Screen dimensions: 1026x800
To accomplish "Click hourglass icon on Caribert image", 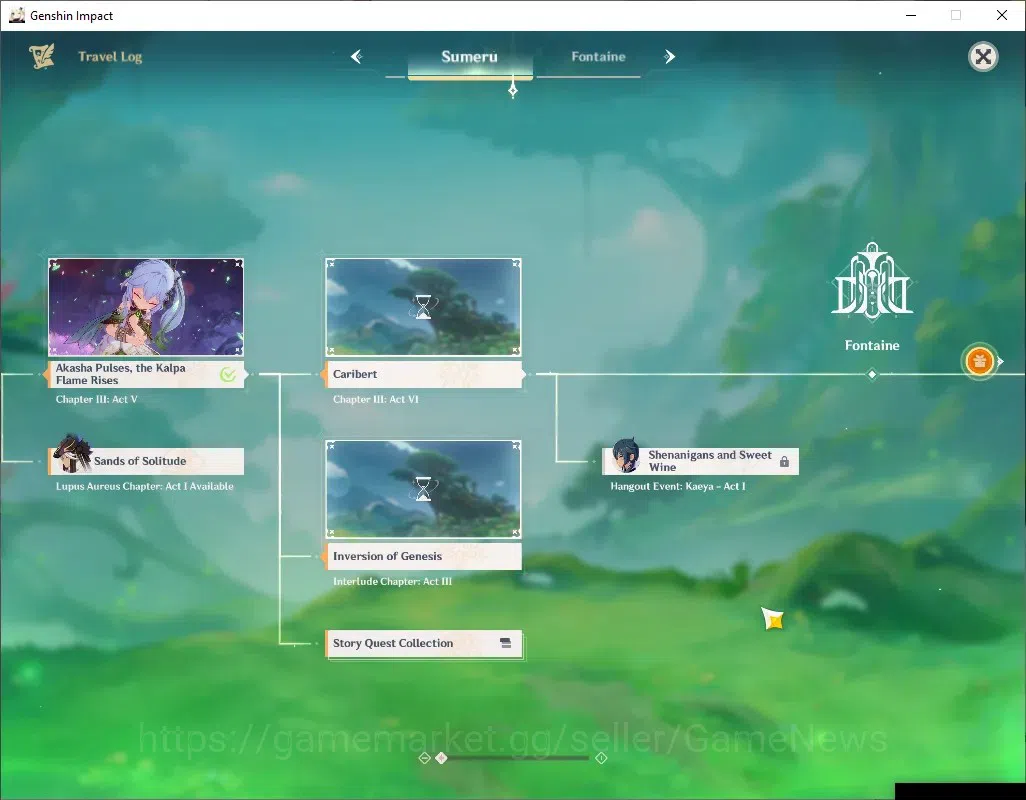I will (423, 306).
